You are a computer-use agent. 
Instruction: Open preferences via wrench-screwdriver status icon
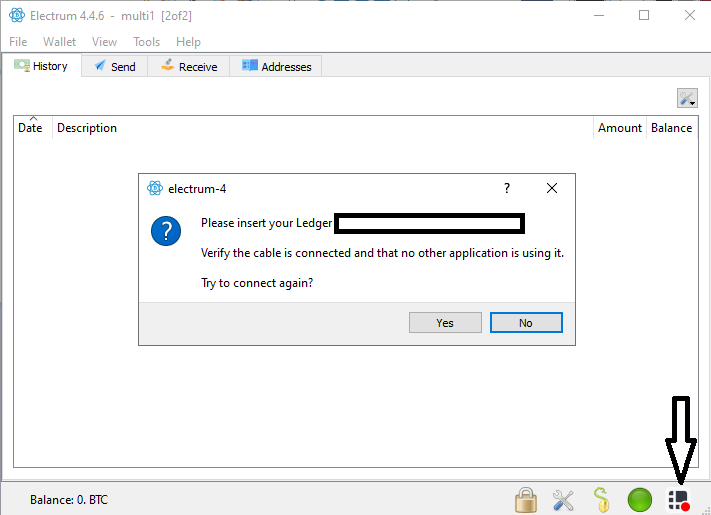point(563,500)
